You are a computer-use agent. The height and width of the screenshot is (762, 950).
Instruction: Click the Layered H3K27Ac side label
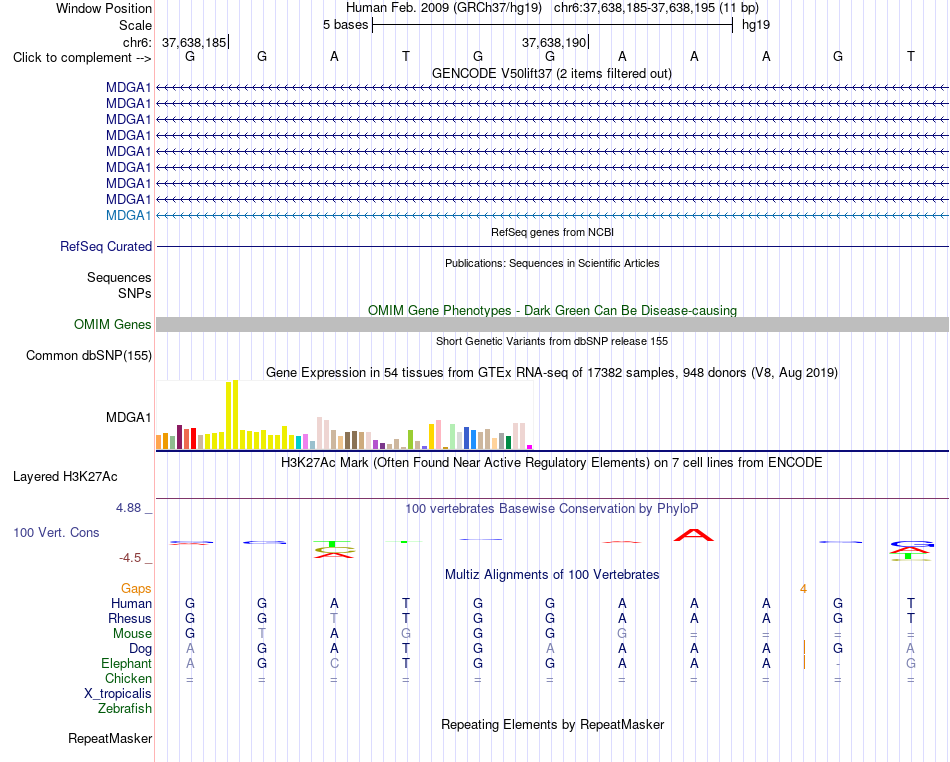click(x=65, y=477)
